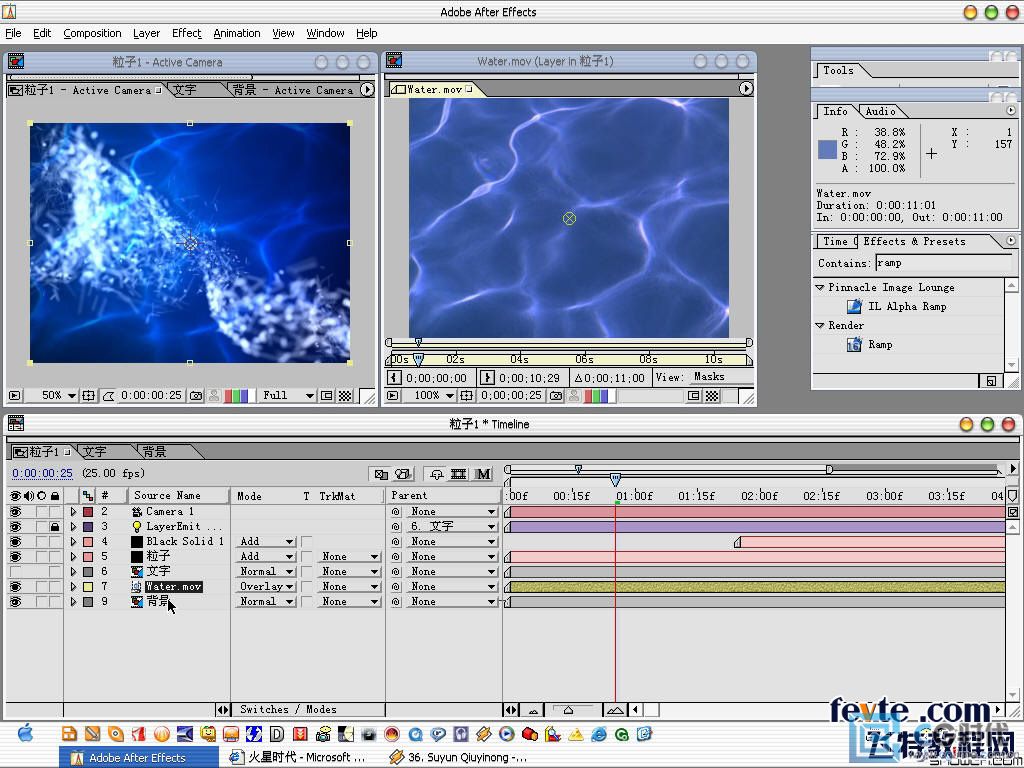This screenshot has width=1024, height=768.
Task: Unlock the LayerEmit layer
Action: 55,526
